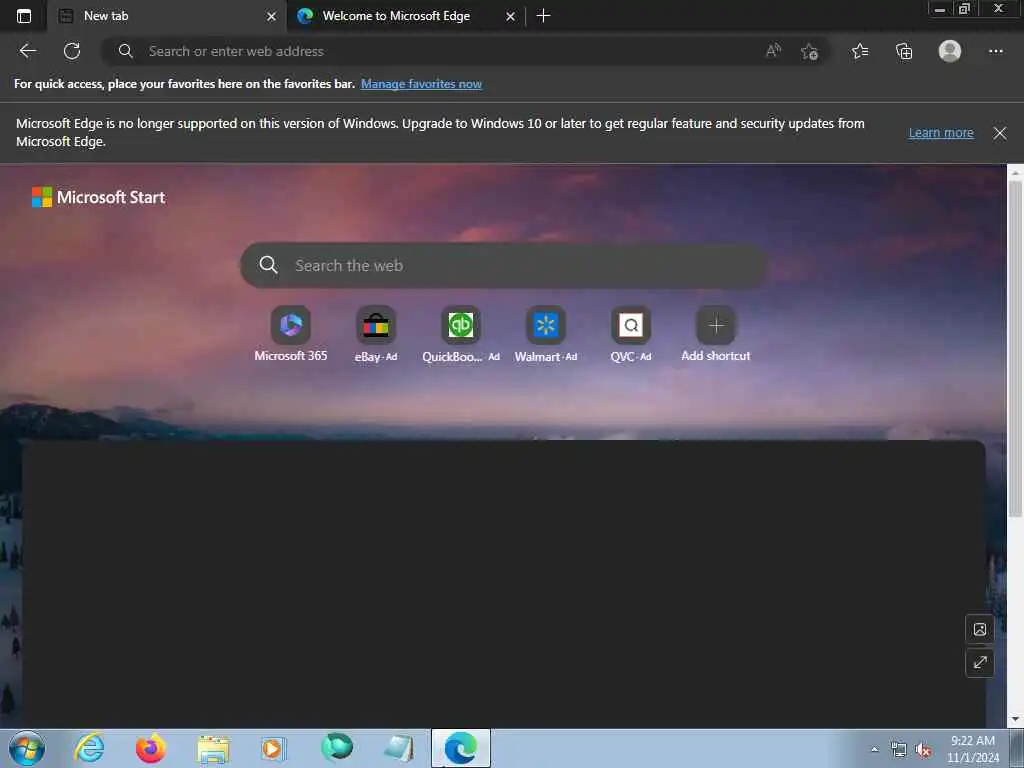Open the teal globe app on the taskbar
Image resolution: width=1024 pixels, height=768 pixels.
(337, 748)
